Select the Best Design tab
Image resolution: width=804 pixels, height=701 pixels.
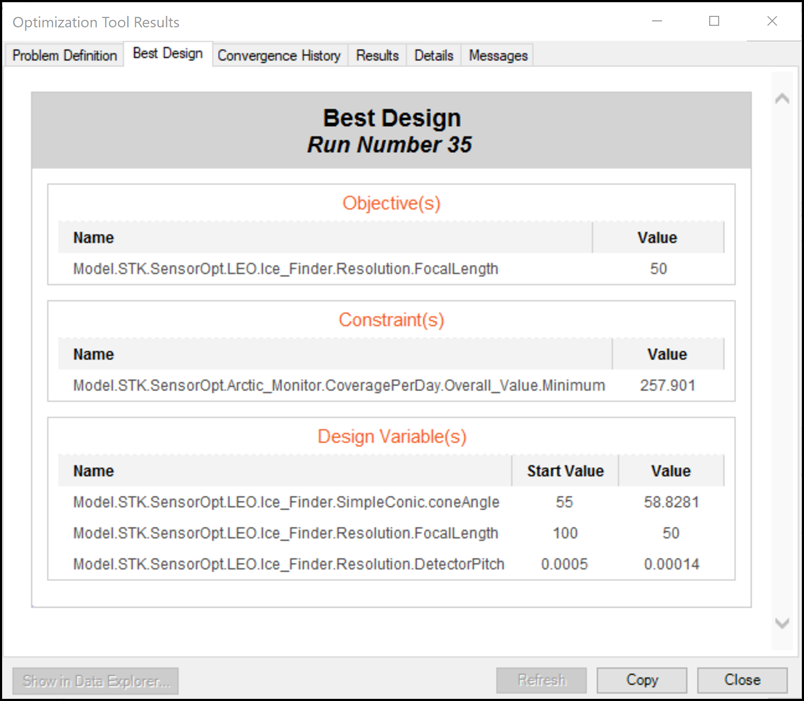(167, 54)
